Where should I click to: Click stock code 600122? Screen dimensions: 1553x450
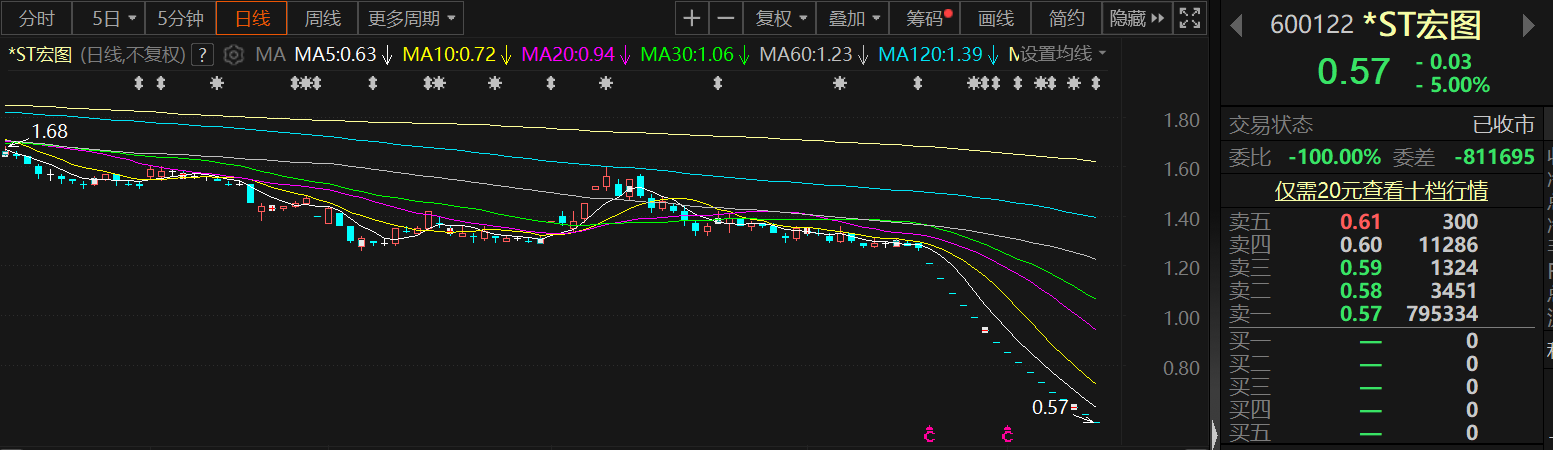pos(1312,24)
